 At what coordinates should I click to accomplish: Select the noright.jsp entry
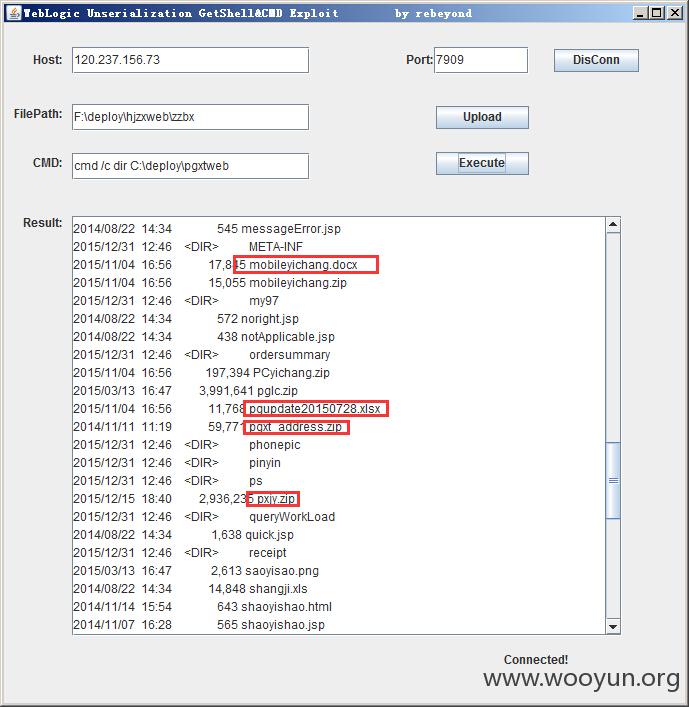(186, 319)
